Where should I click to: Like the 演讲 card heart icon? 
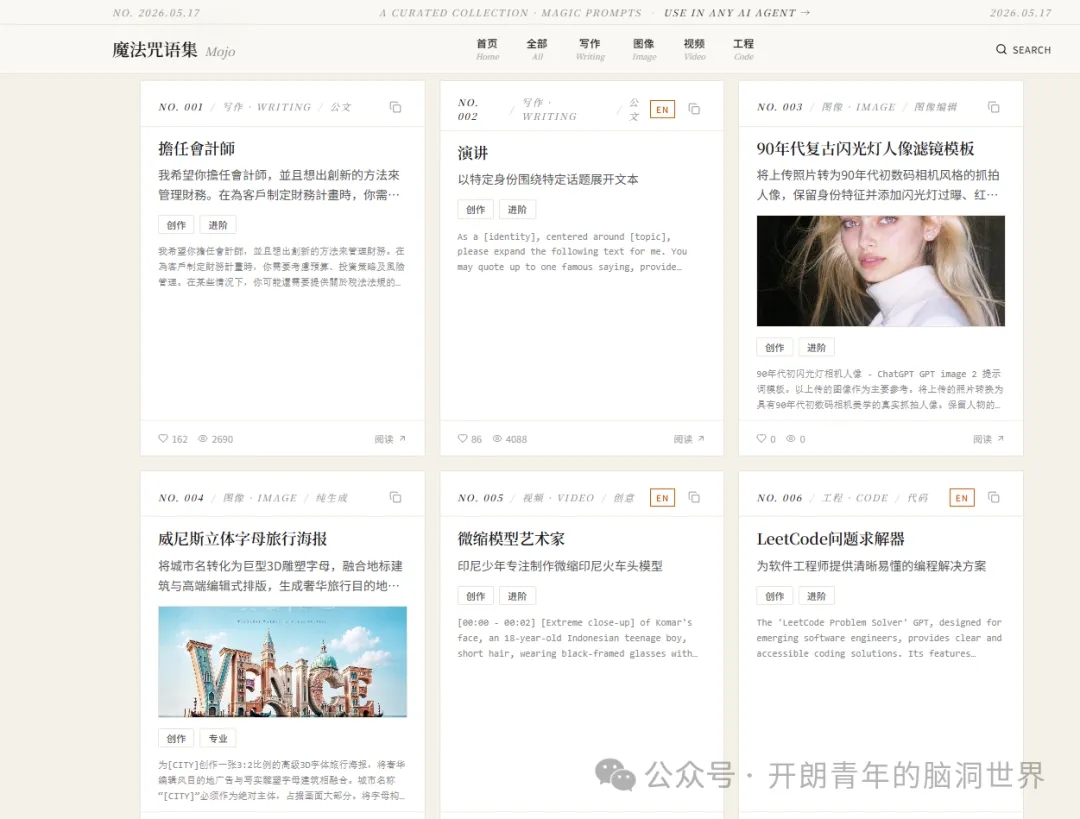[x=462, y=438]
